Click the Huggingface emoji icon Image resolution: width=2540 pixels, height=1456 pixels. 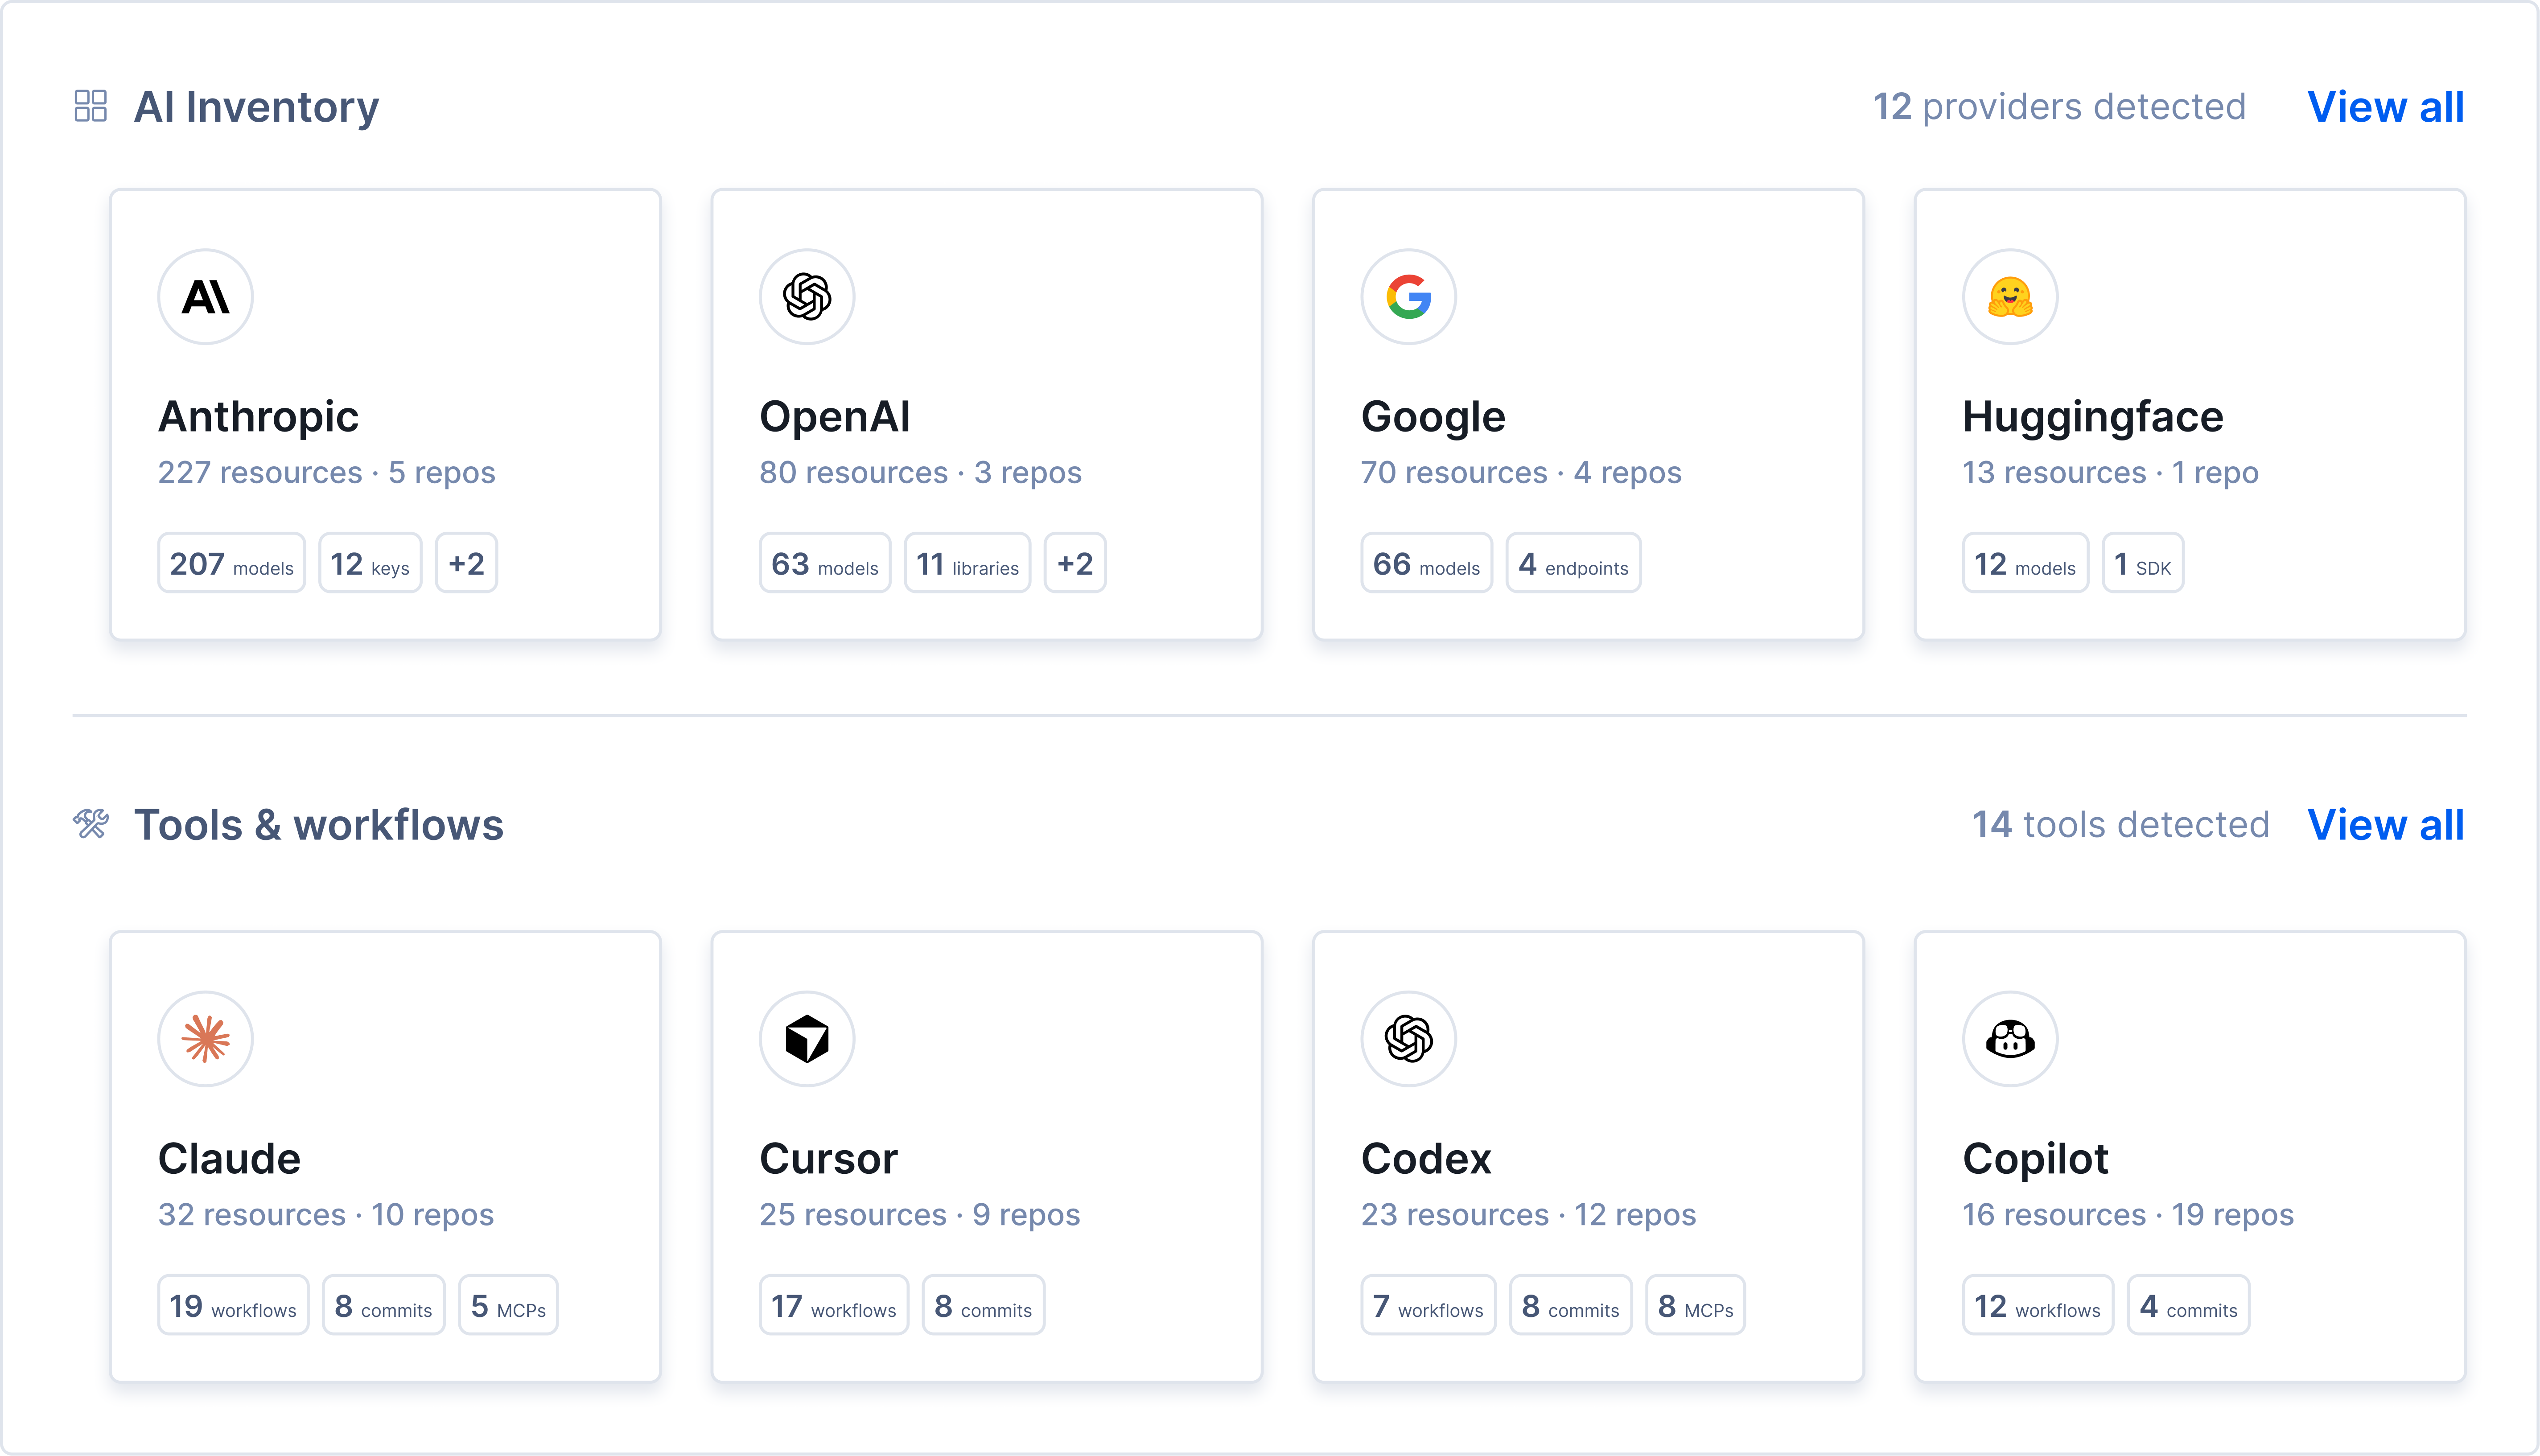click(x=2010, y=297)
